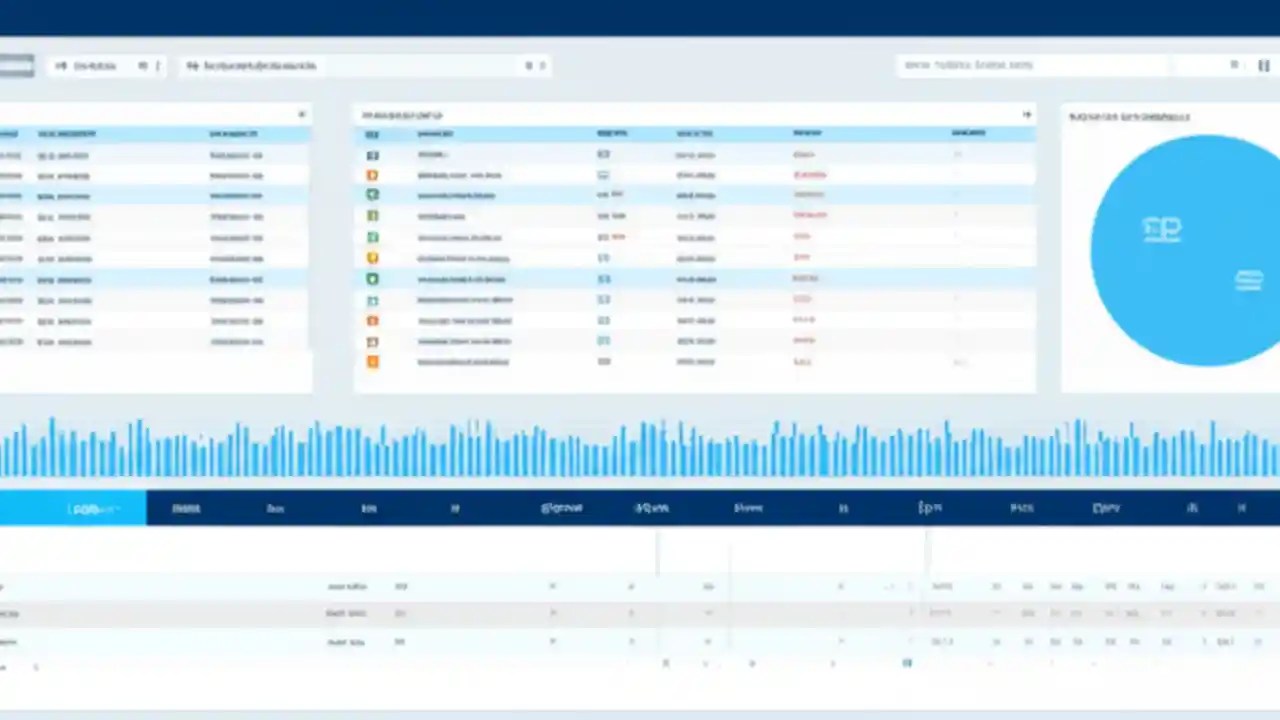Image resolution: width=1280 pixels, height=720 pixels.
Task: Click the orange warning icon on the second row
Action: click(372, 175)
